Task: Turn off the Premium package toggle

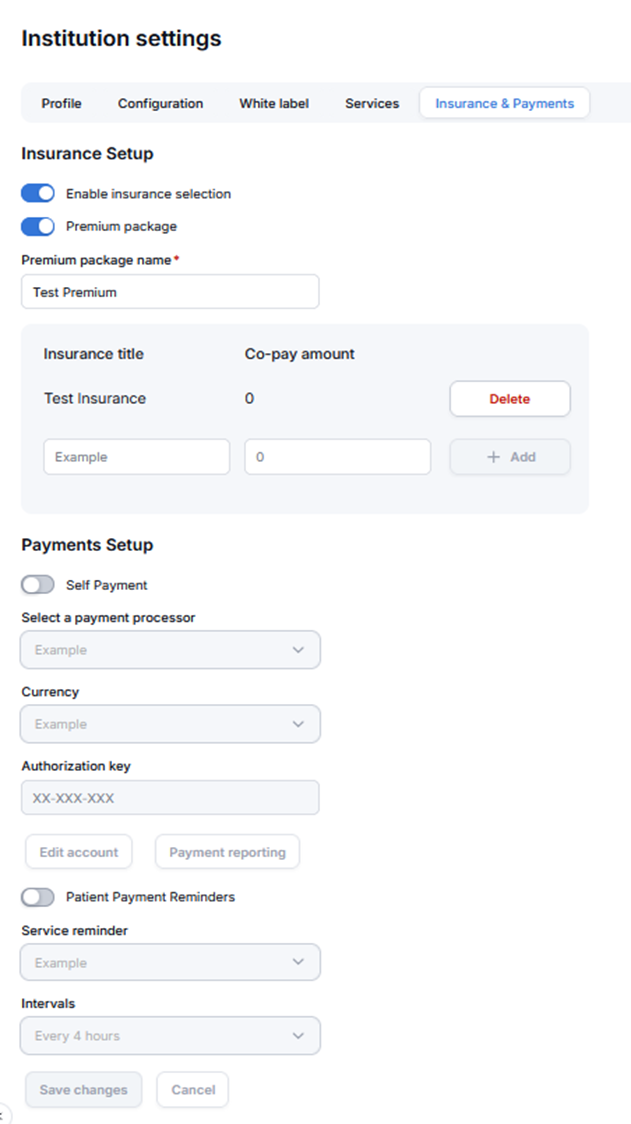Action: click(38, 226)
